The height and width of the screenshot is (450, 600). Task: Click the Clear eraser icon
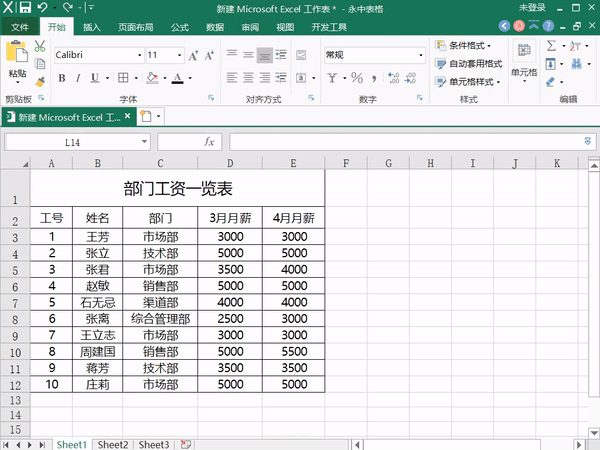point(550,82)
